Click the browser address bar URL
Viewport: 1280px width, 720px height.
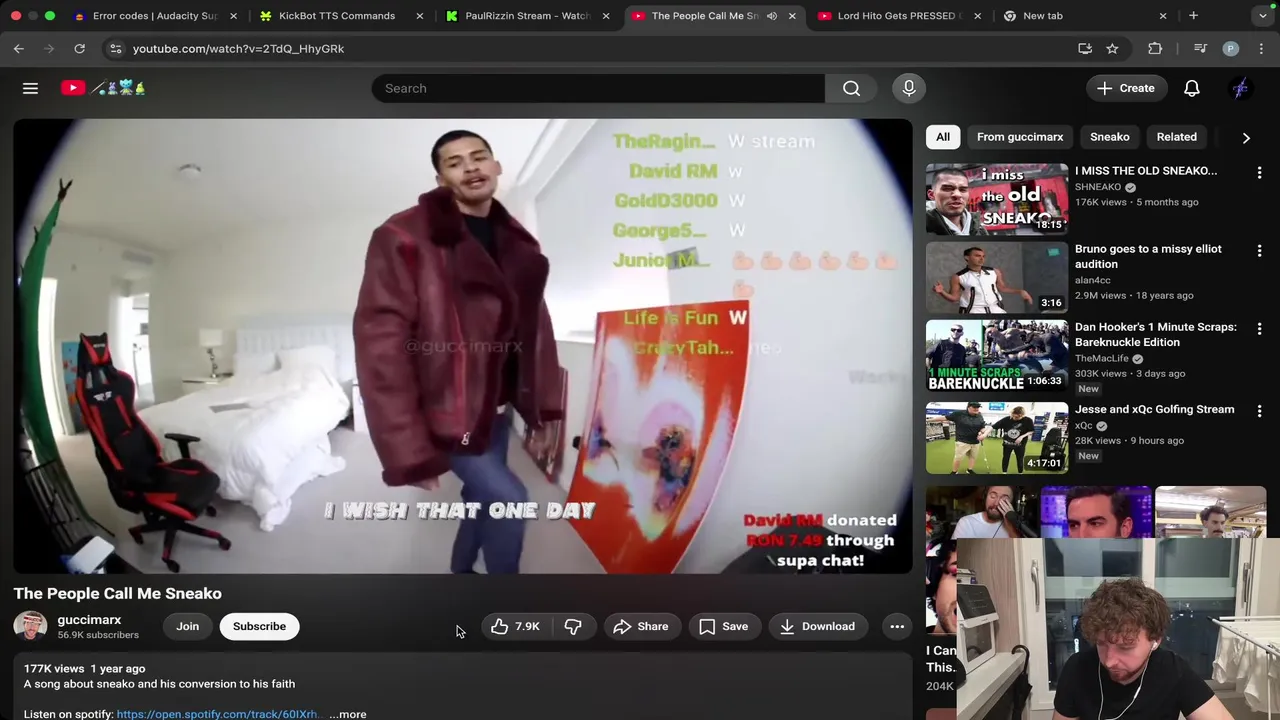click(238, 48)
